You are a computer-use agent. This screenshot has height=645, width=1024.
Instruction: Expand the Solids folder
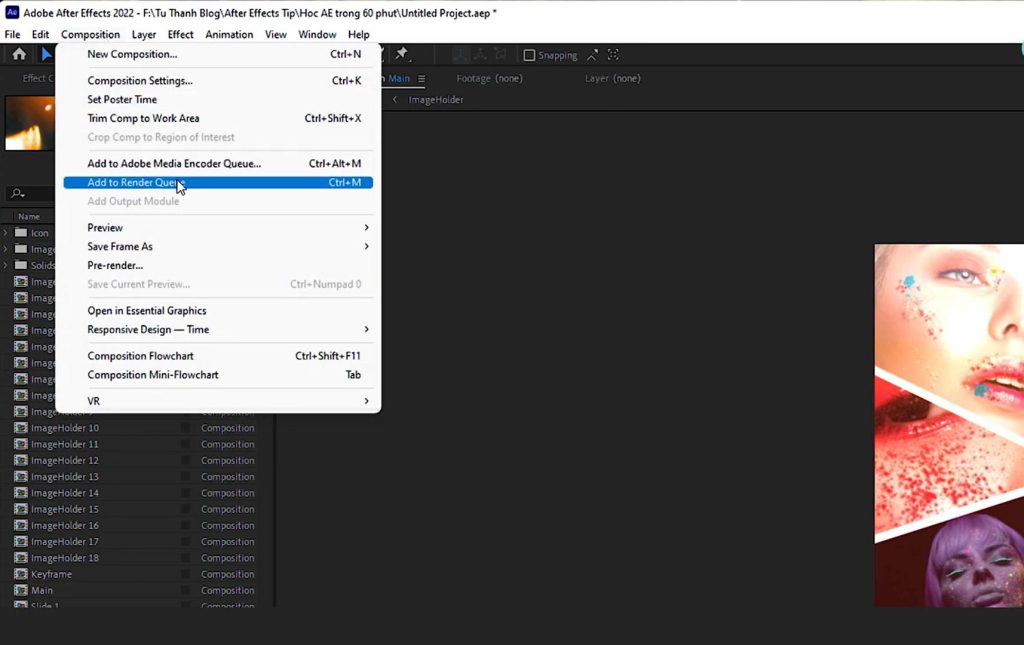[x=5, y=265]
